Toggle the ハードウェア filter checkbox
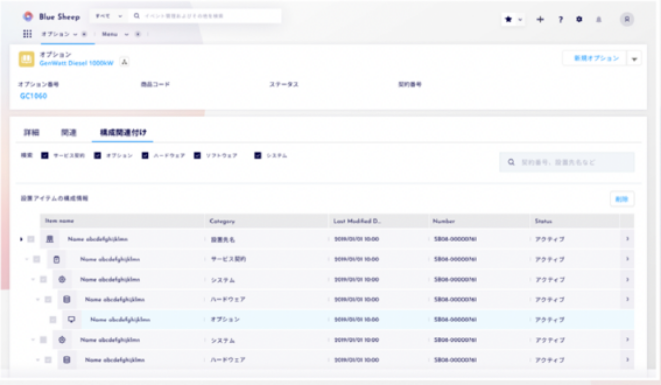This screenshot has height=385, width=661. point(145,156)
